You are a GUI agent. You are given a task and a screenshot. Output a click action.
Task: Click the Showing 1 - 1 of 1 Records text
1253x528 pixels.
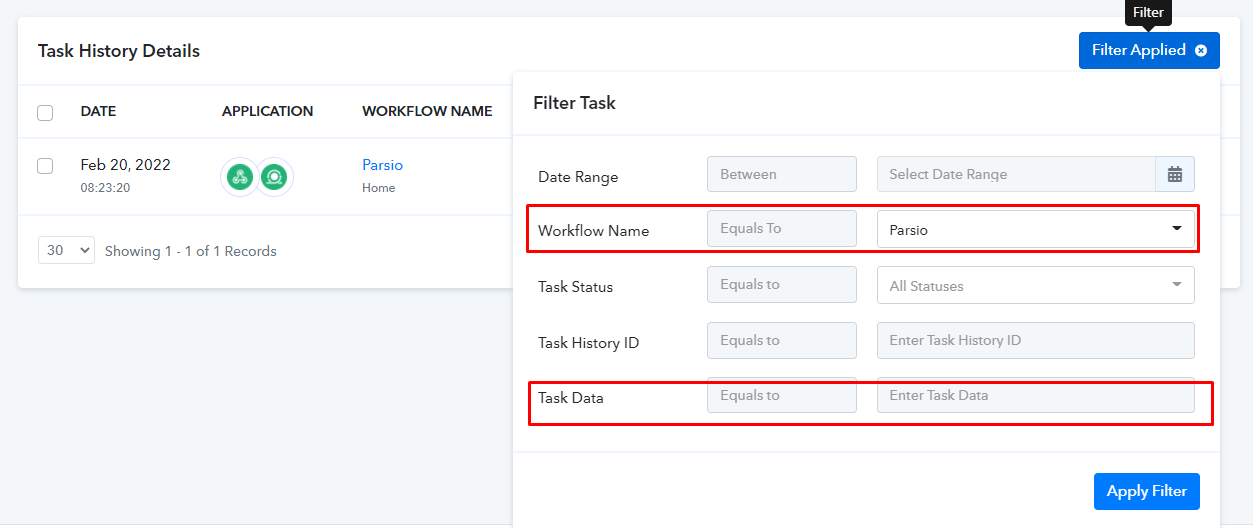click(191, 251)
